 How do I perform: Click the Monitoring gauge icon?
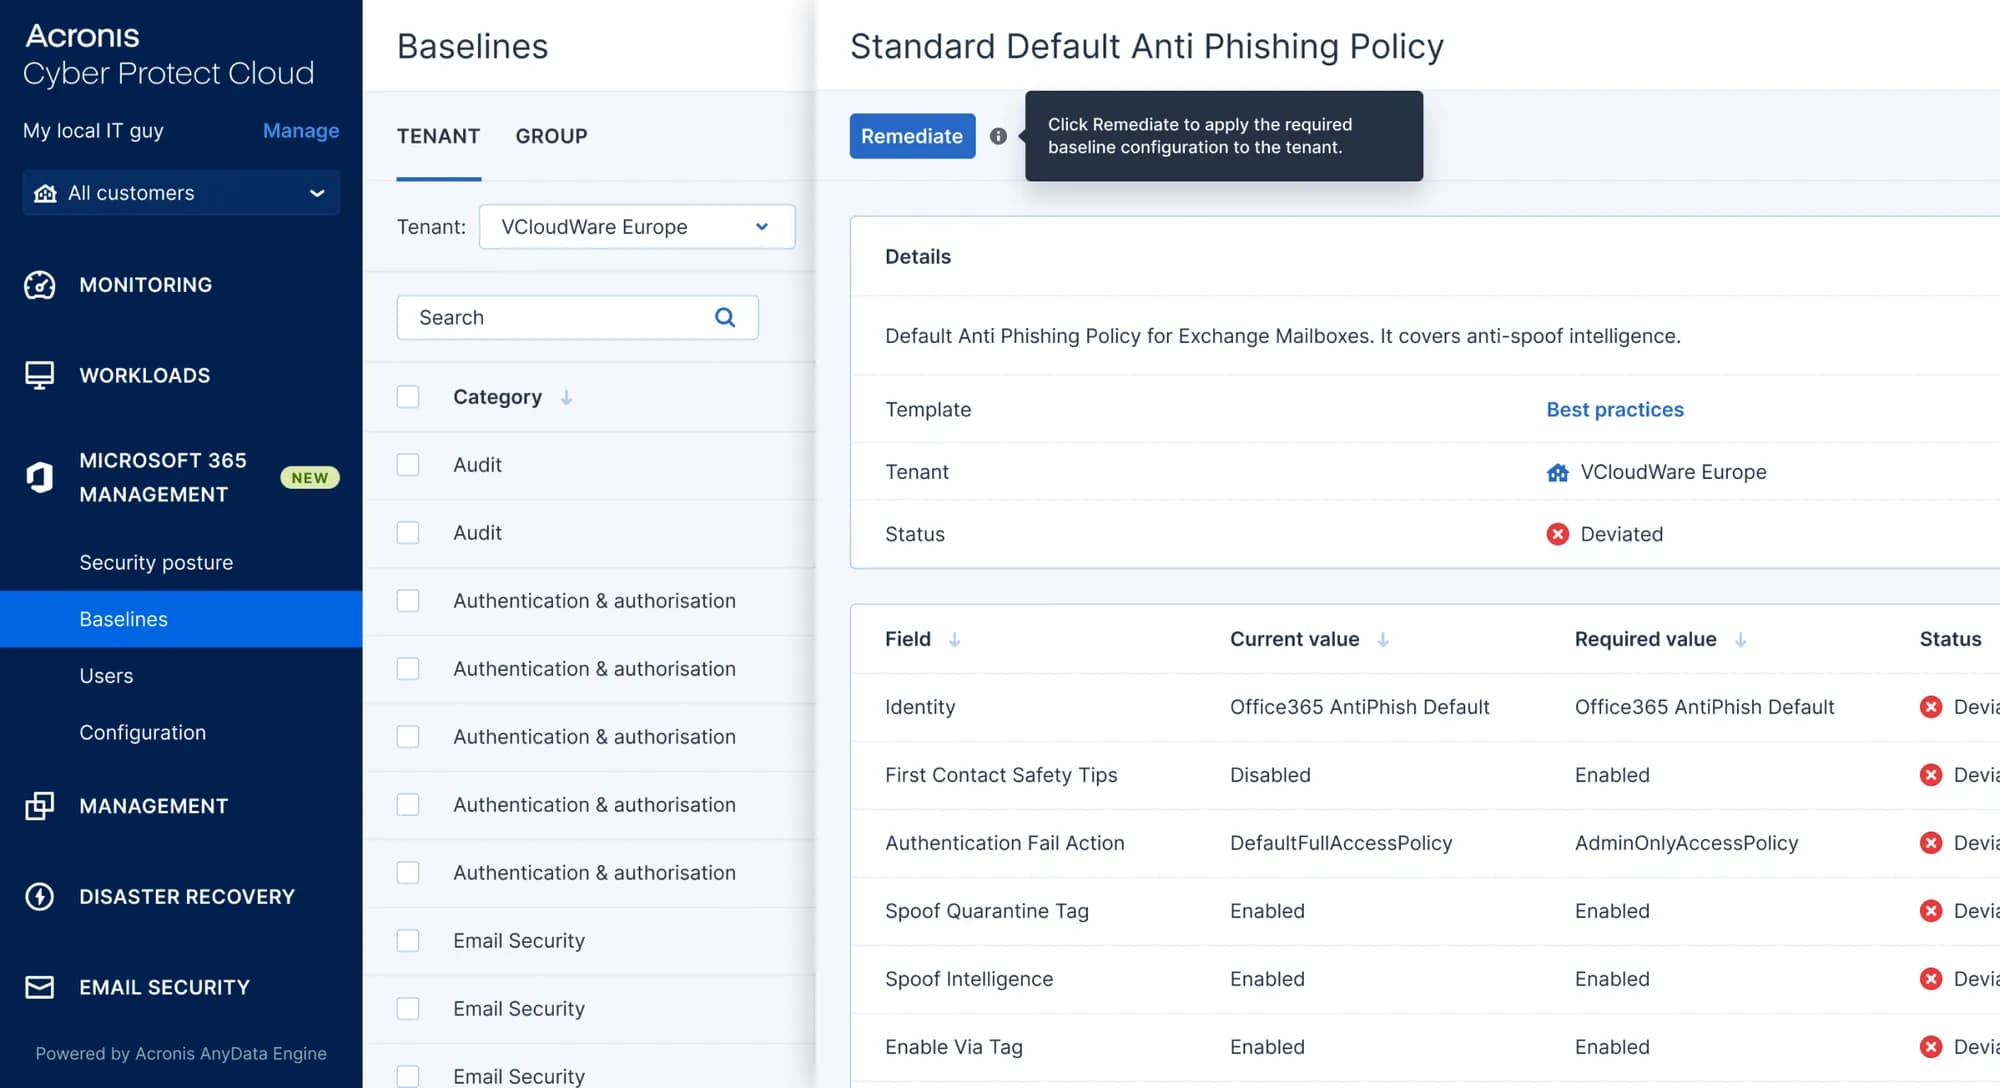coord(40,285)
